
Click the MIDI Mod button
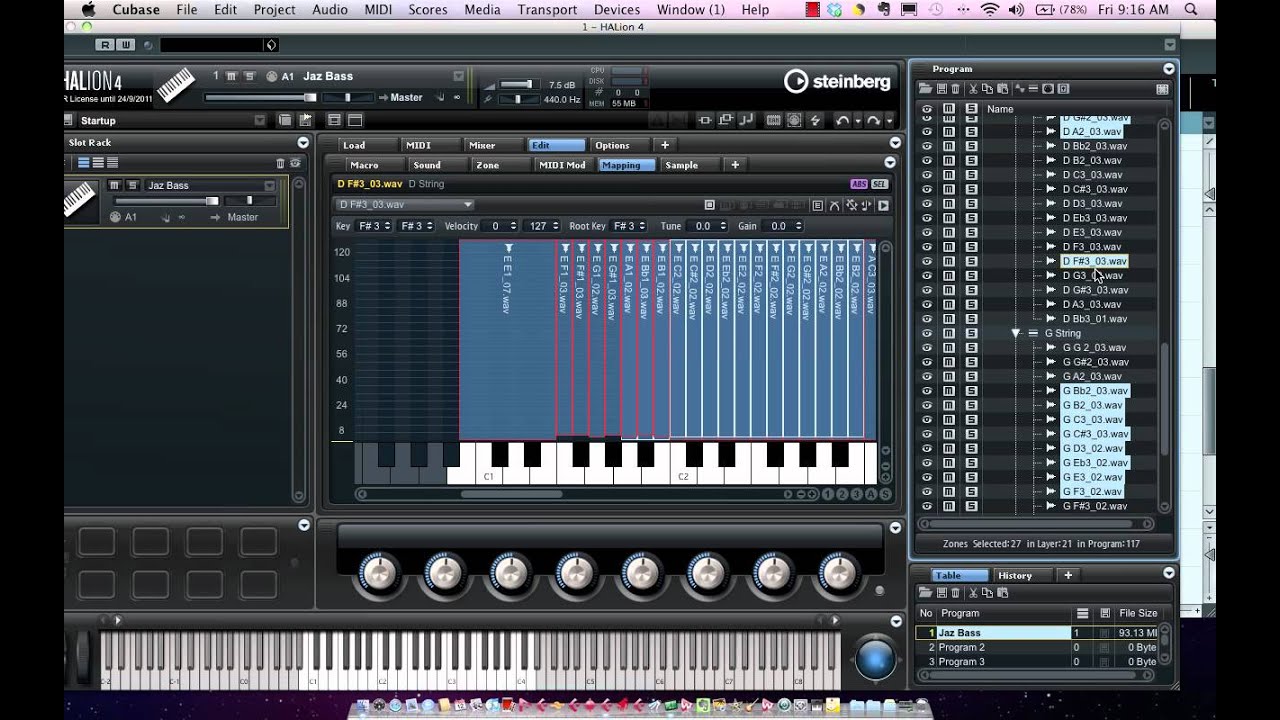pyautogui.click(x=562, y=165)
